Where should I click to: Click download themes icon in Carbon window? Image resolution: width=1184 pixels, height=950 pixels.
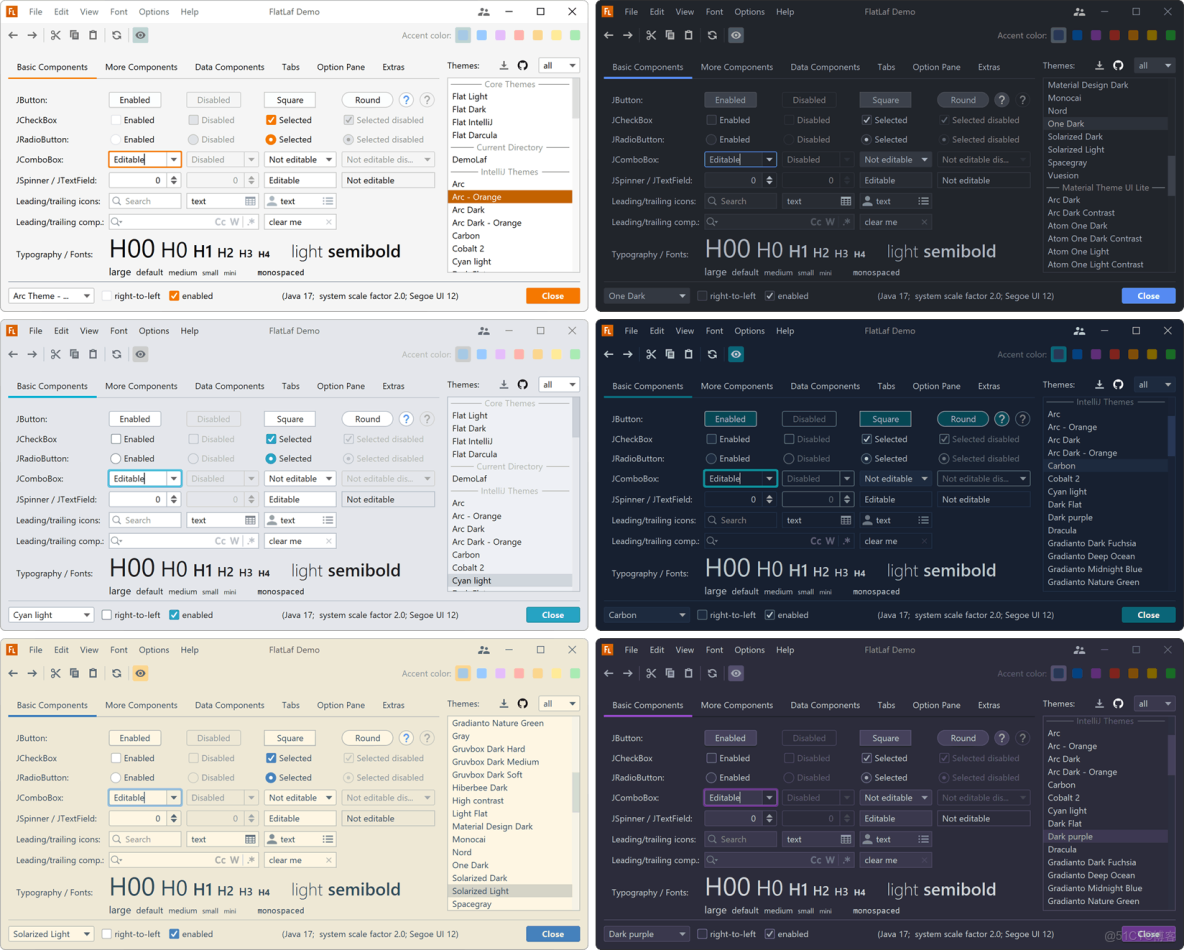pyautogui.click(x=1099, y=385)
